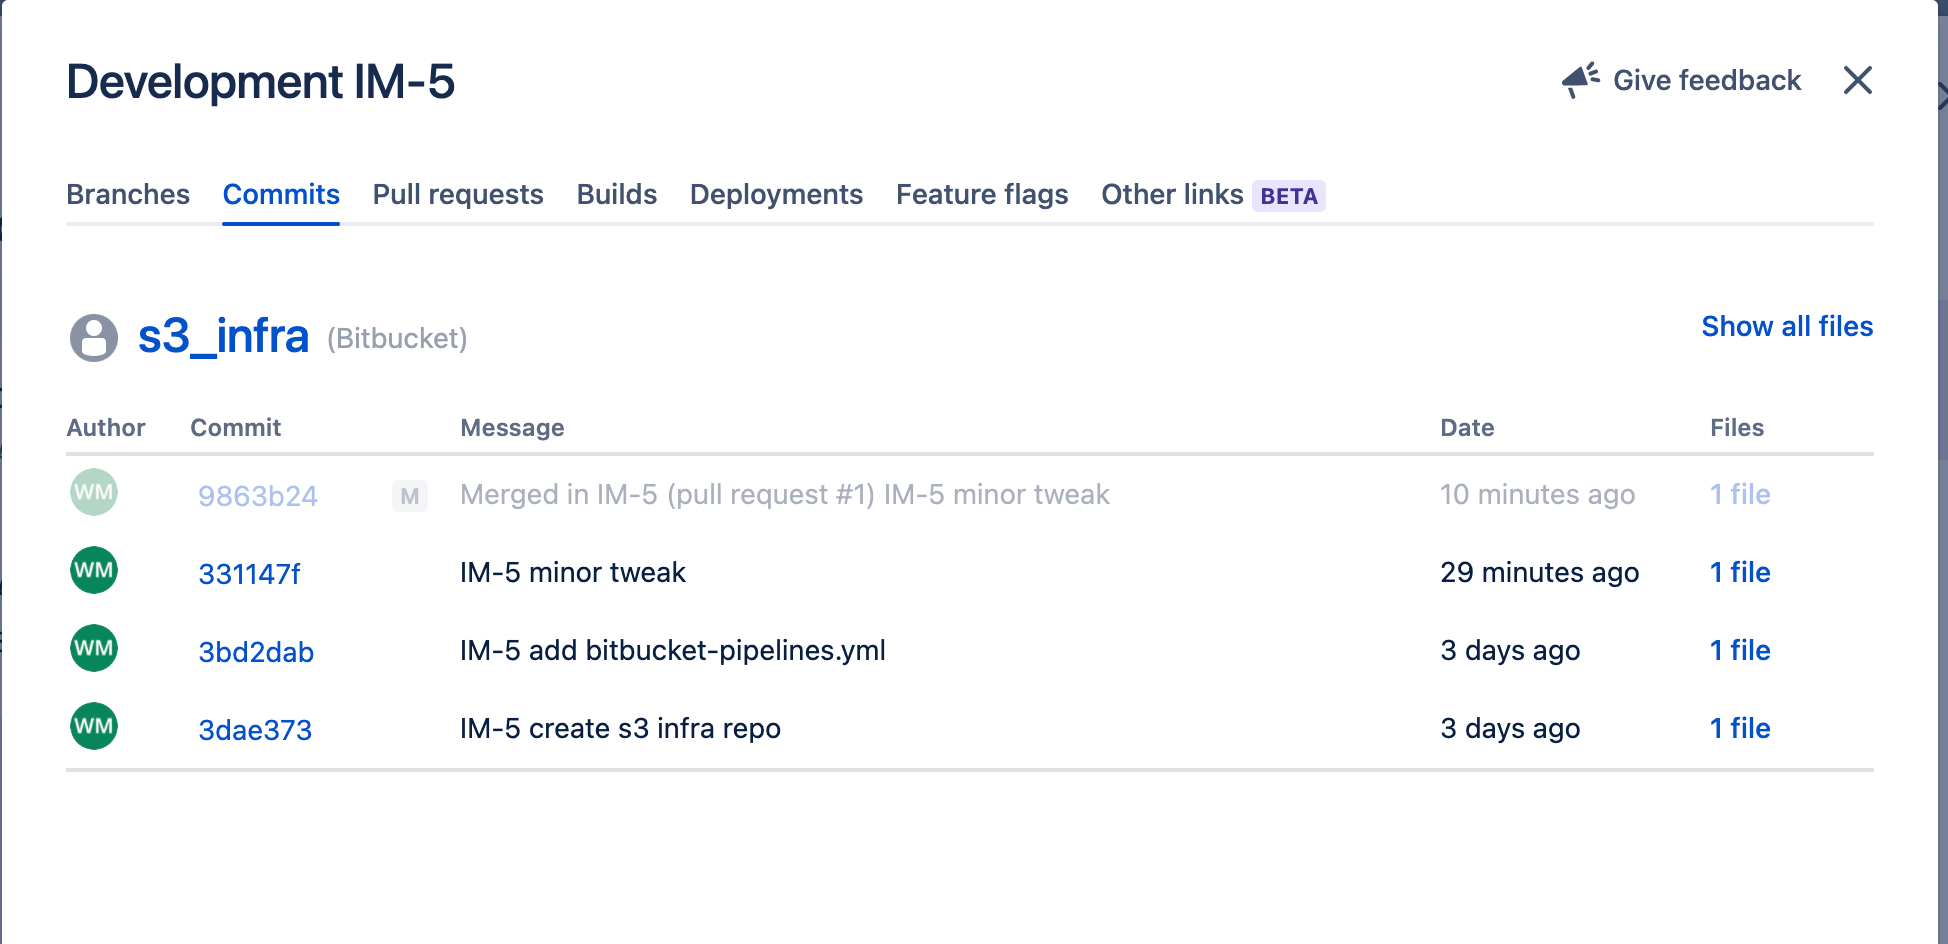
Task: Open the Other links tab
Action: click(1172, 195)
